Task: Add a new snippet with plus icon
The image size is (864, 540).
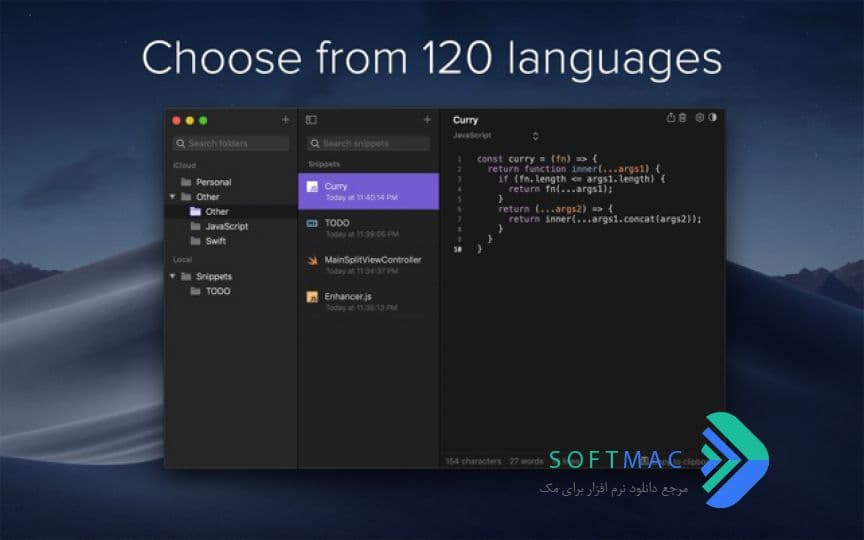Action: [427, 120]
